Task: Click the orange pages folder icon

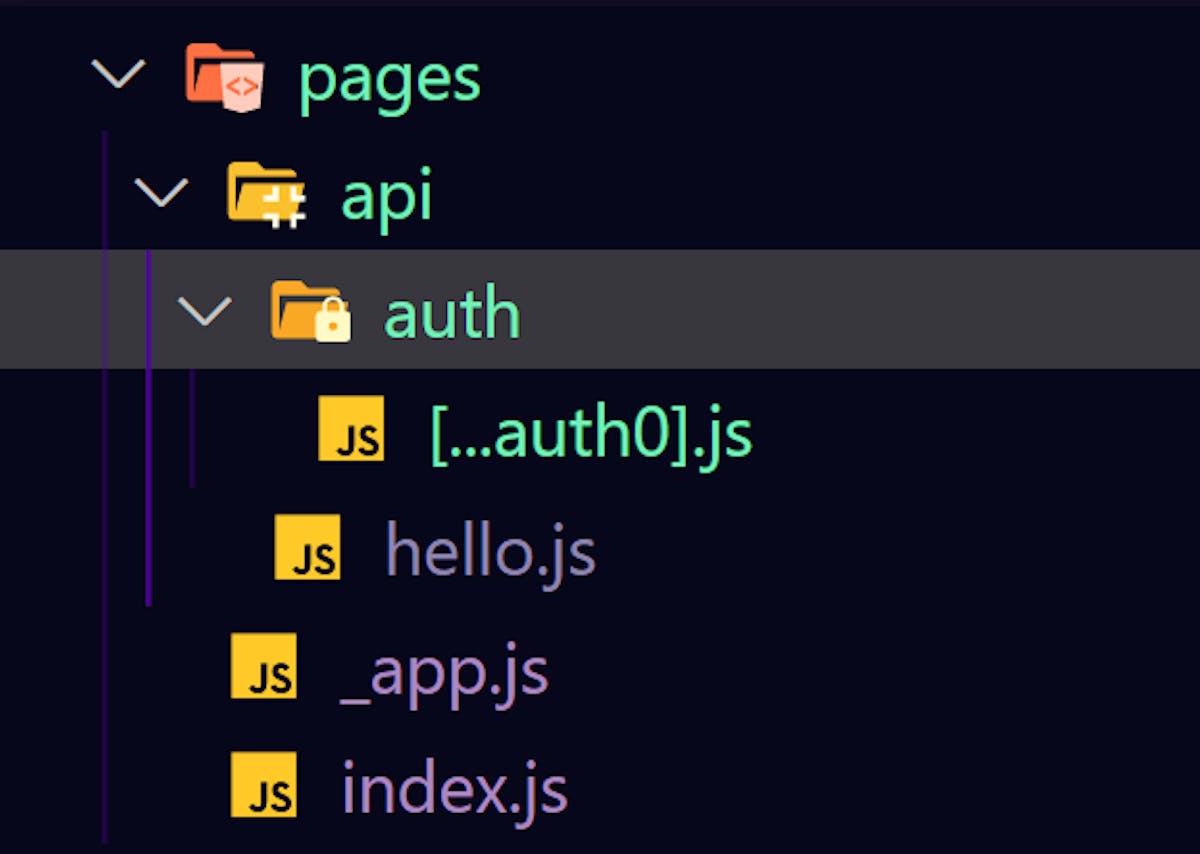Action: pos(225,76)
